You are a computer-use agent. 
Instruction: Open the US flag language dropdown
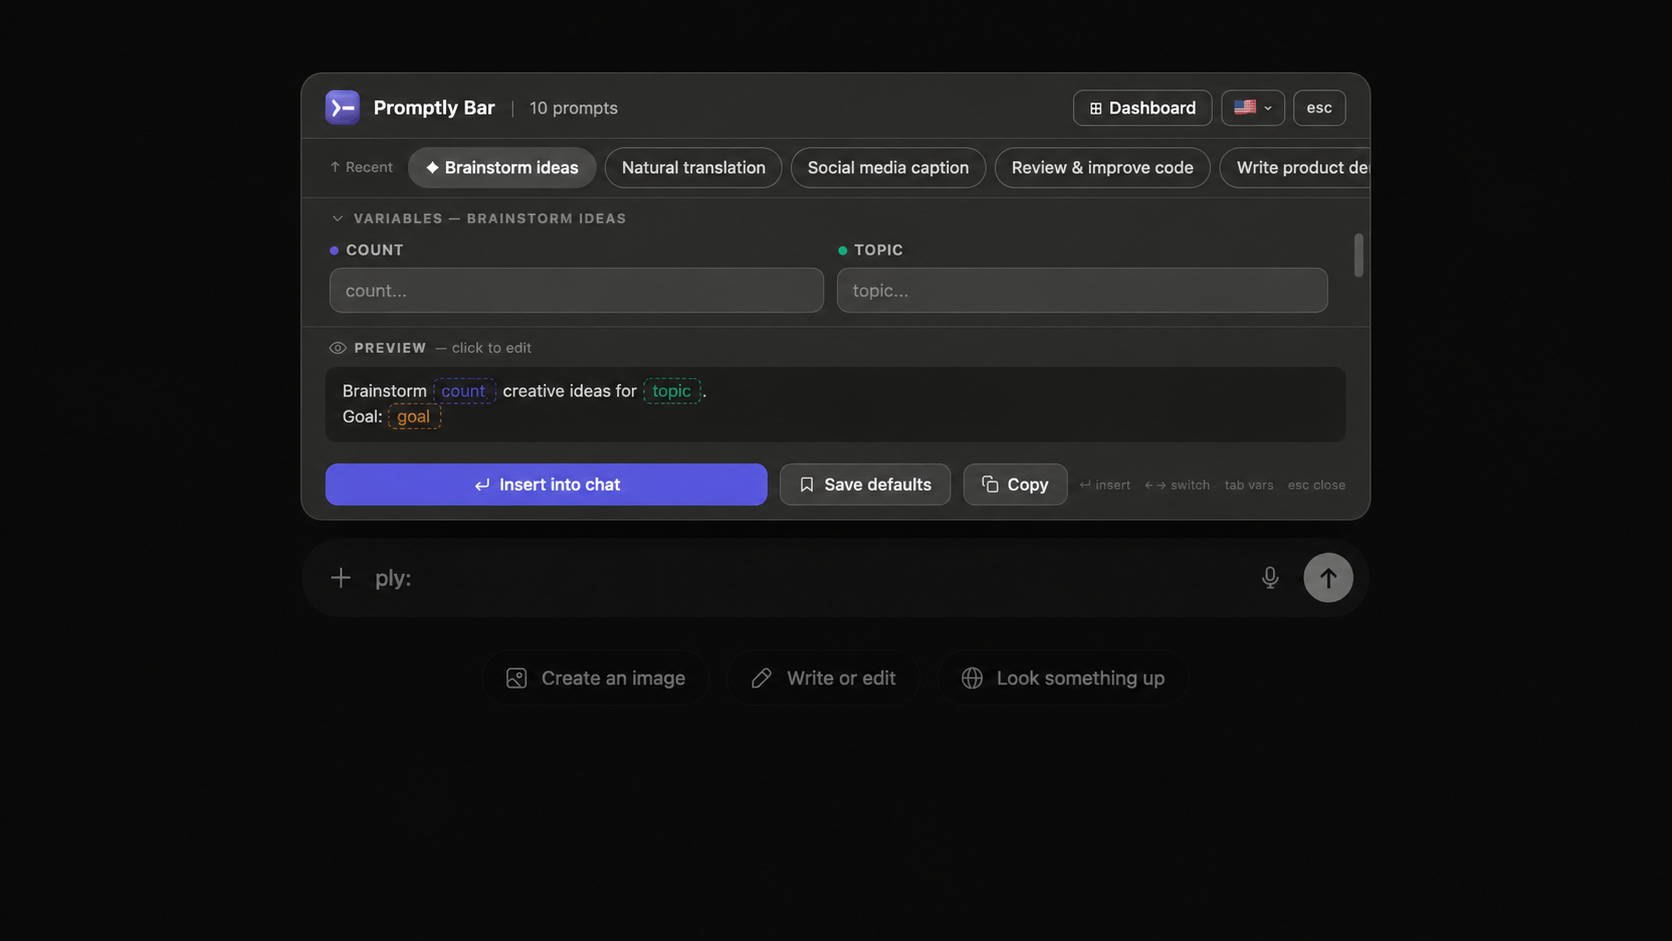pyautogui.click(x=1252, y=107)
